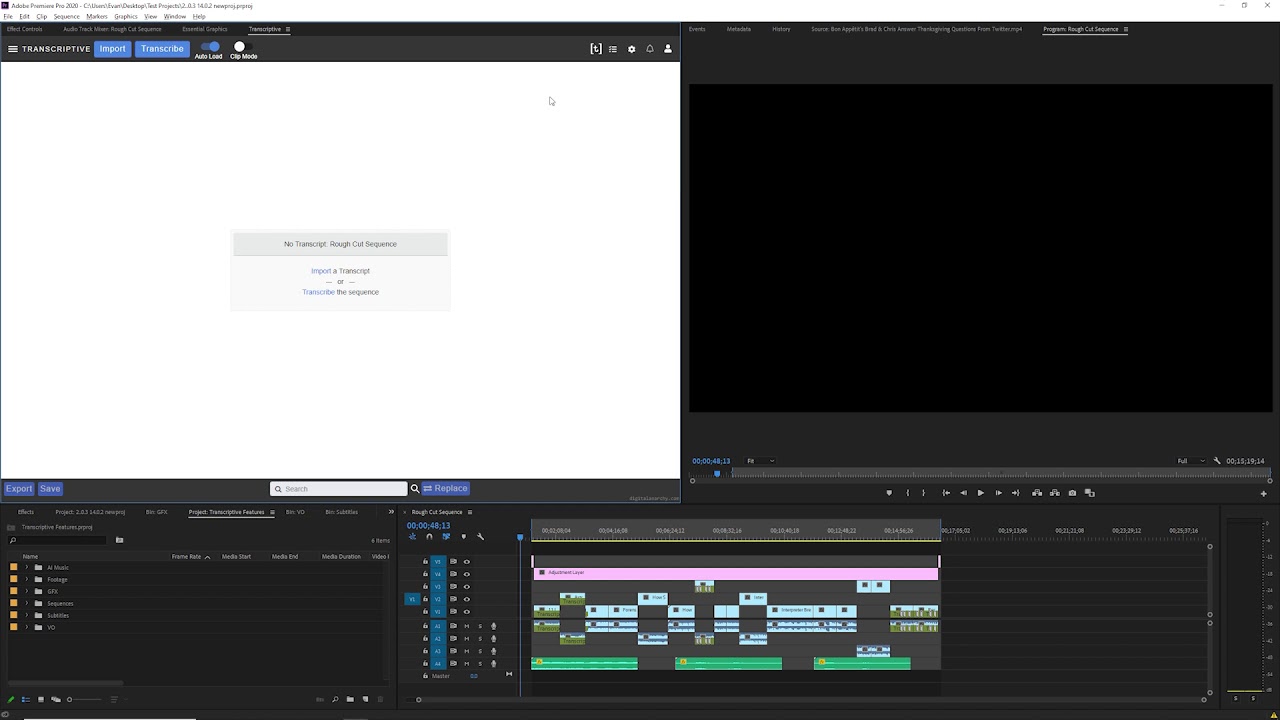Screen dimensions: 1280x720
Task: Switch Project panel to freeform view
Action: [55, 699]
